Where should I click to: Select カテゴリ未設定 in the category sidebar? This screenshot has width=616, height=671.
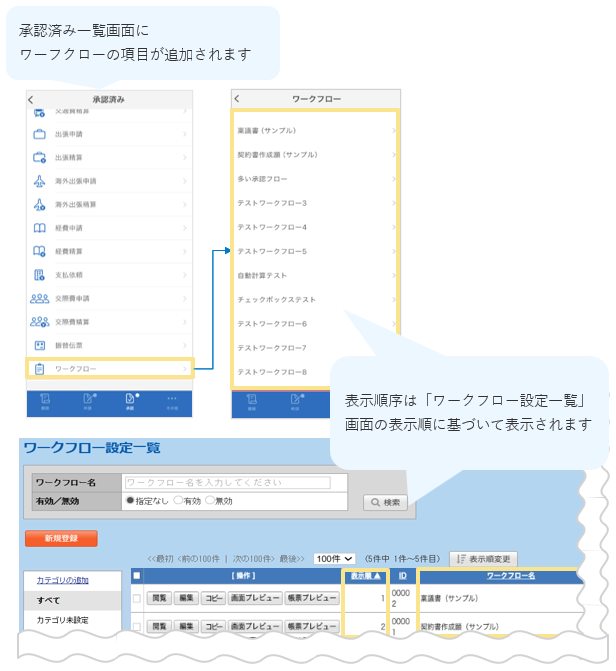coord(62,620)
